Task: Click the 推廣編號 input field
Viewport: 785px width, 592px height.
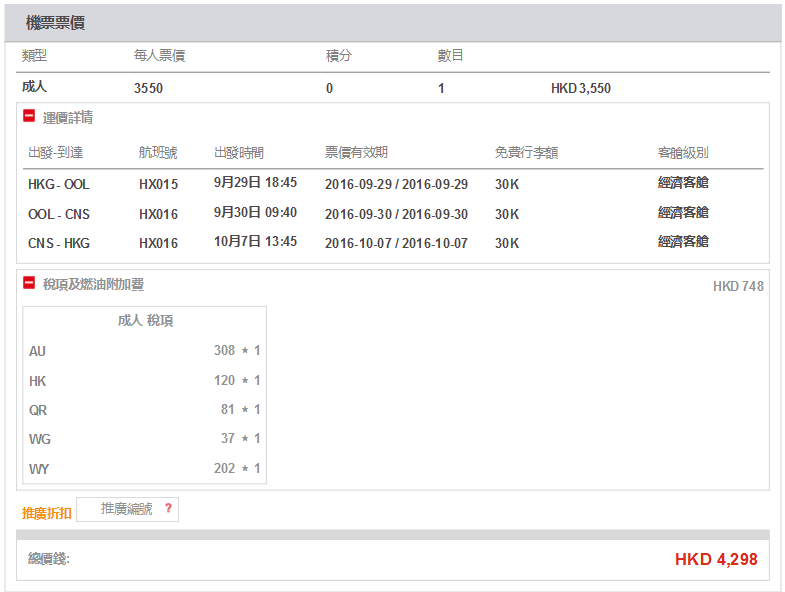Action: pyautogui.click(x=127, y=509)
